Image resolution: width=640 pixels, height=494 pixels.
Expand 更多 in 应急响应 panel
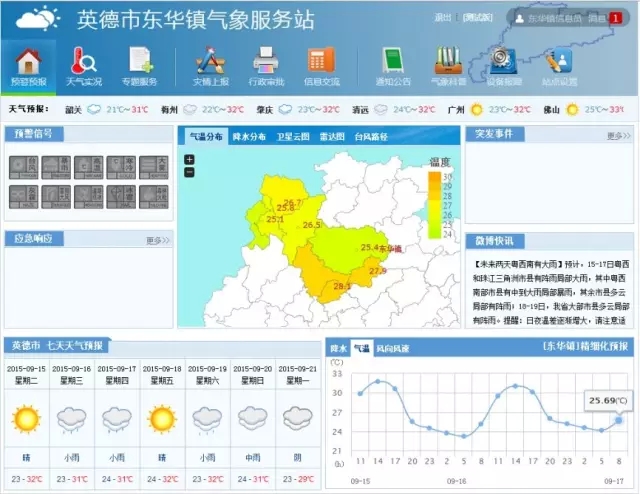pyautogui.click(x=158, y=240)
